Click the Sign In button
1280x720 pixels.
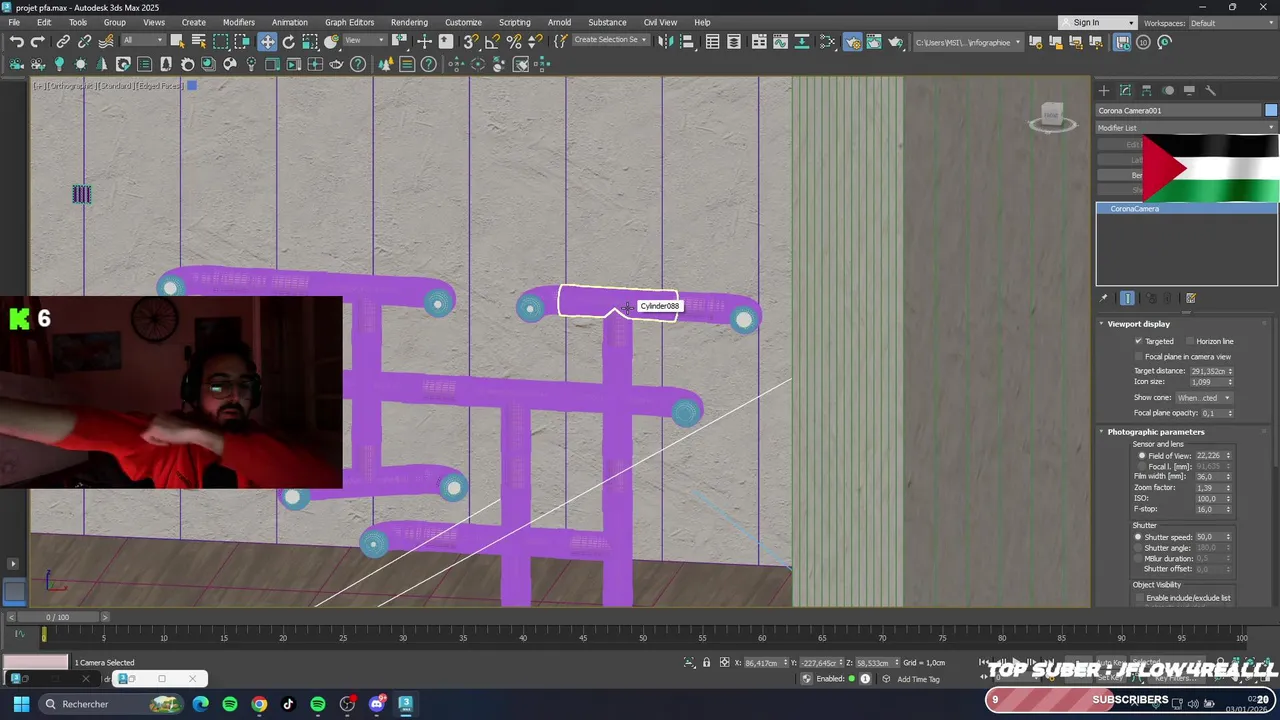1098,23
